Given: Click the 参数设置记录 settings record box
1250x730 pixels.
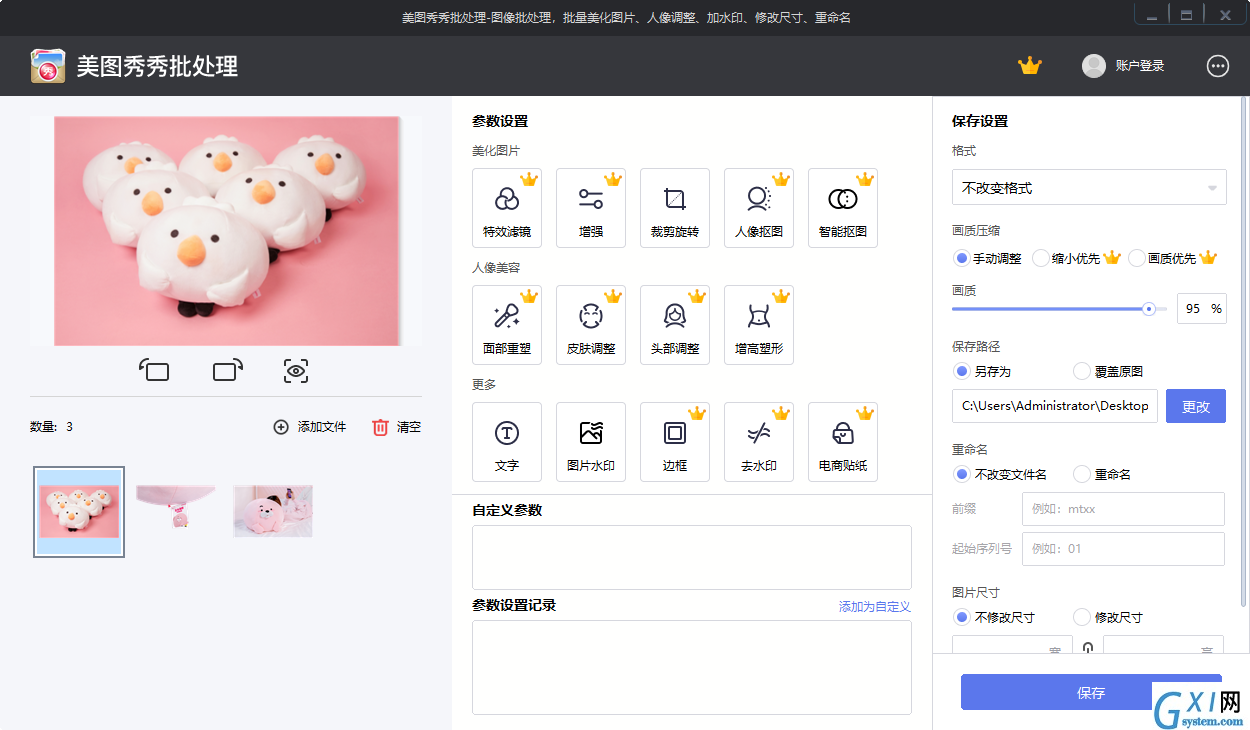Looking at the screenshot, I should pyautogui.click(x=692, y=667).
